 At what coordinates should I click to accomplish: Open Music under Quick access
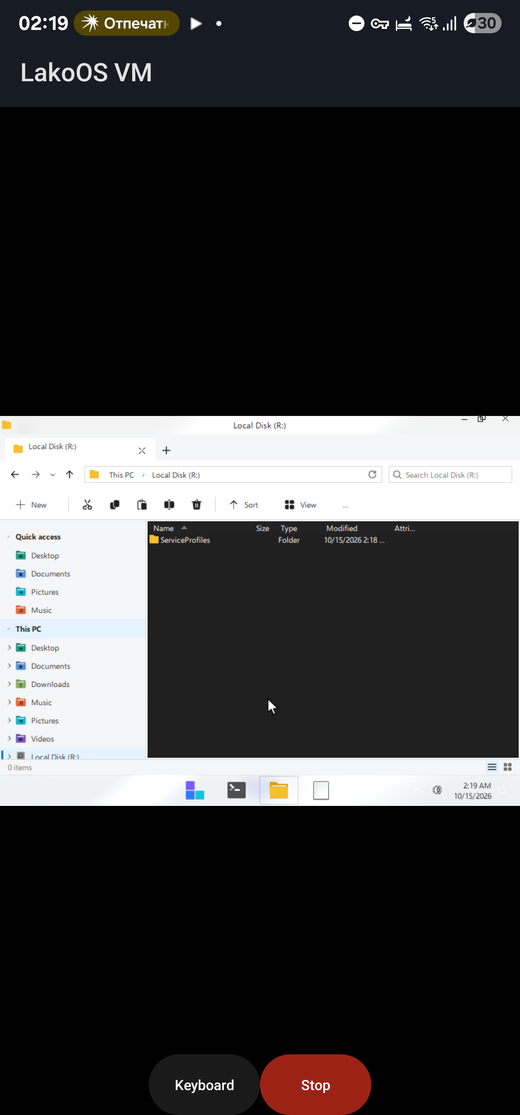click(41, 610)
